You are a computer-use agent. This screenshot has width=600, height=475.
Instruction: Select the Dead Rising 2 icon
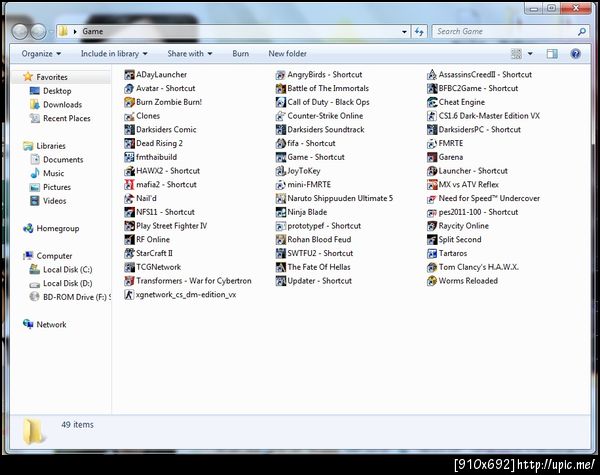(129, 144)
